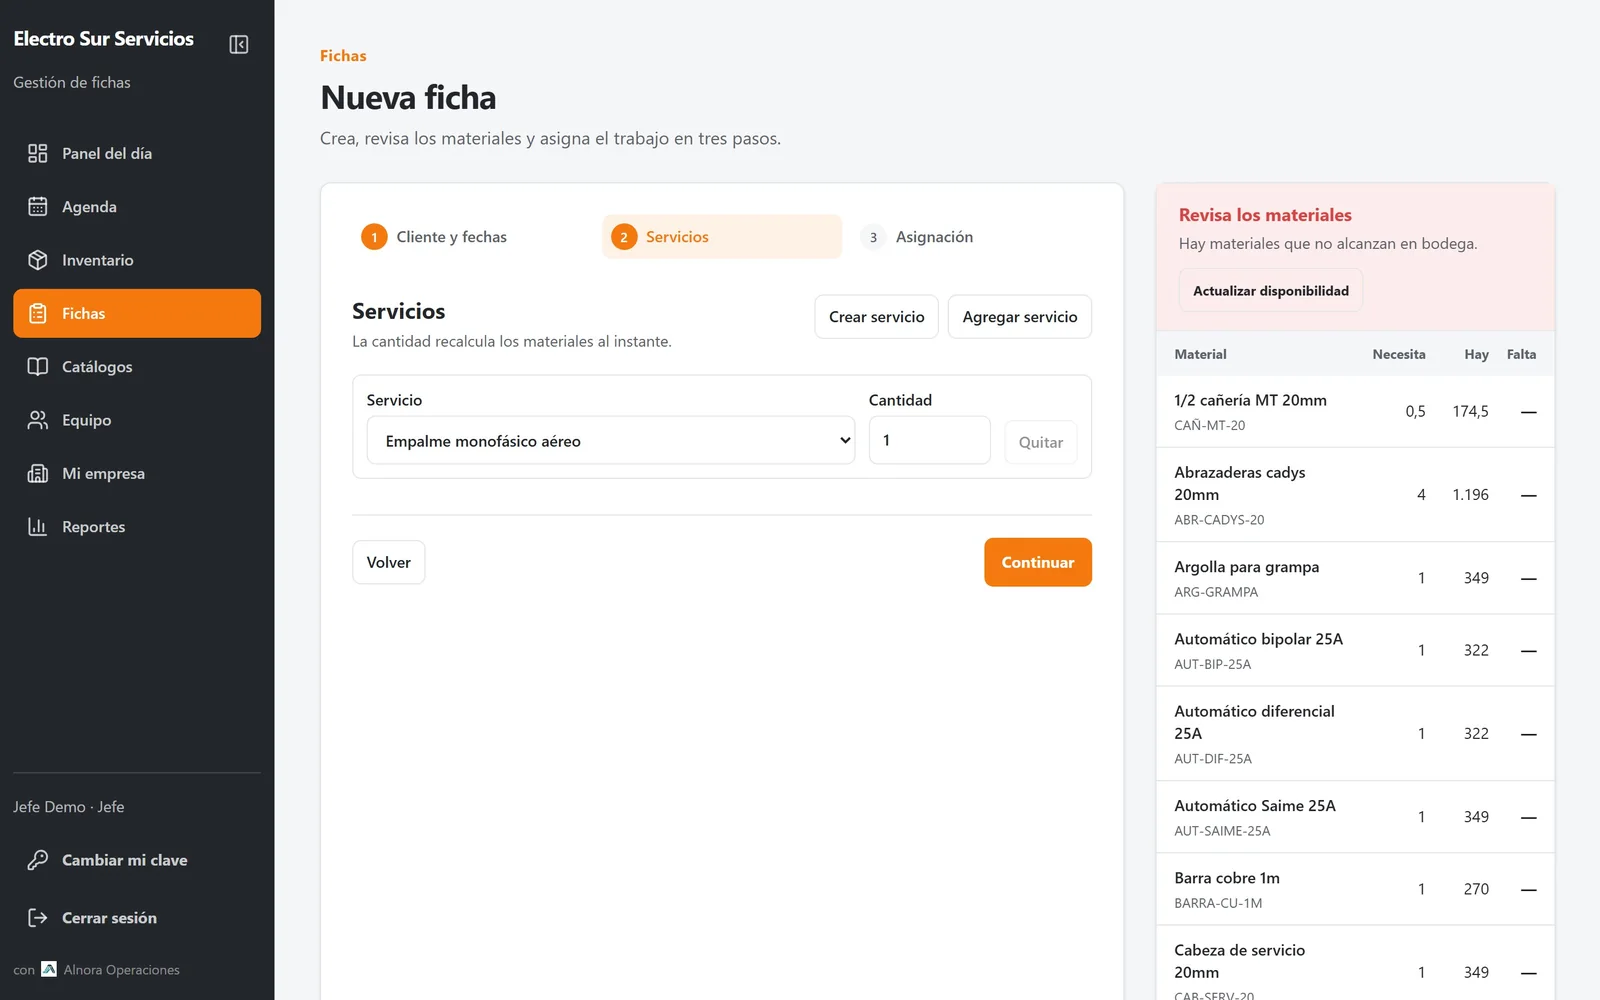Click the Catálogos book icon
1600x1000 pixels.
tap(38, 367)
